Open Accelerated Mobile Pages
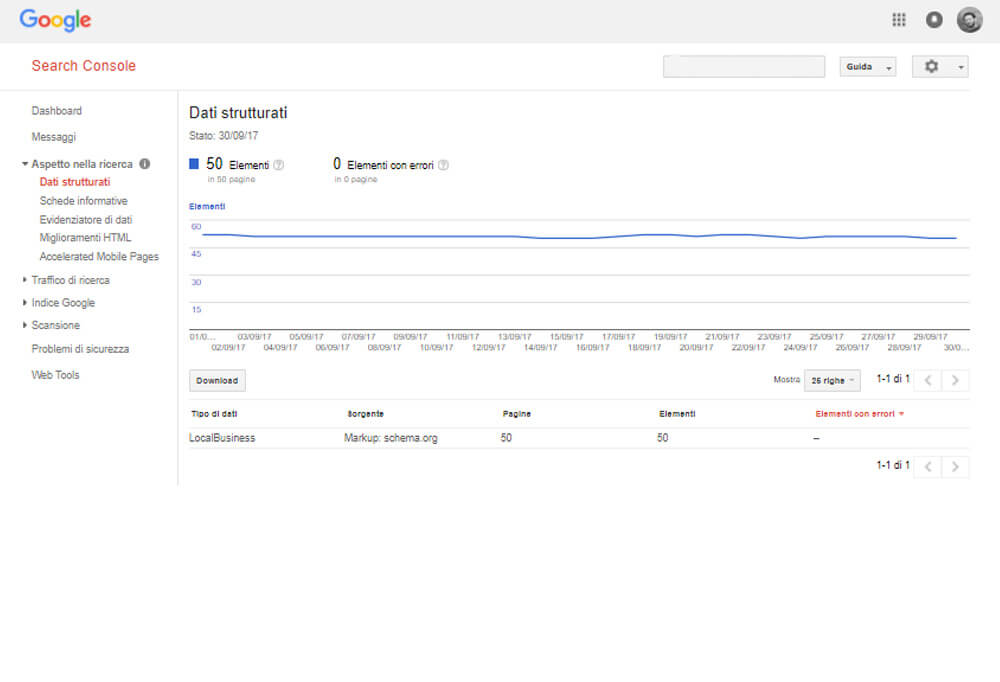 click(99, 256)
